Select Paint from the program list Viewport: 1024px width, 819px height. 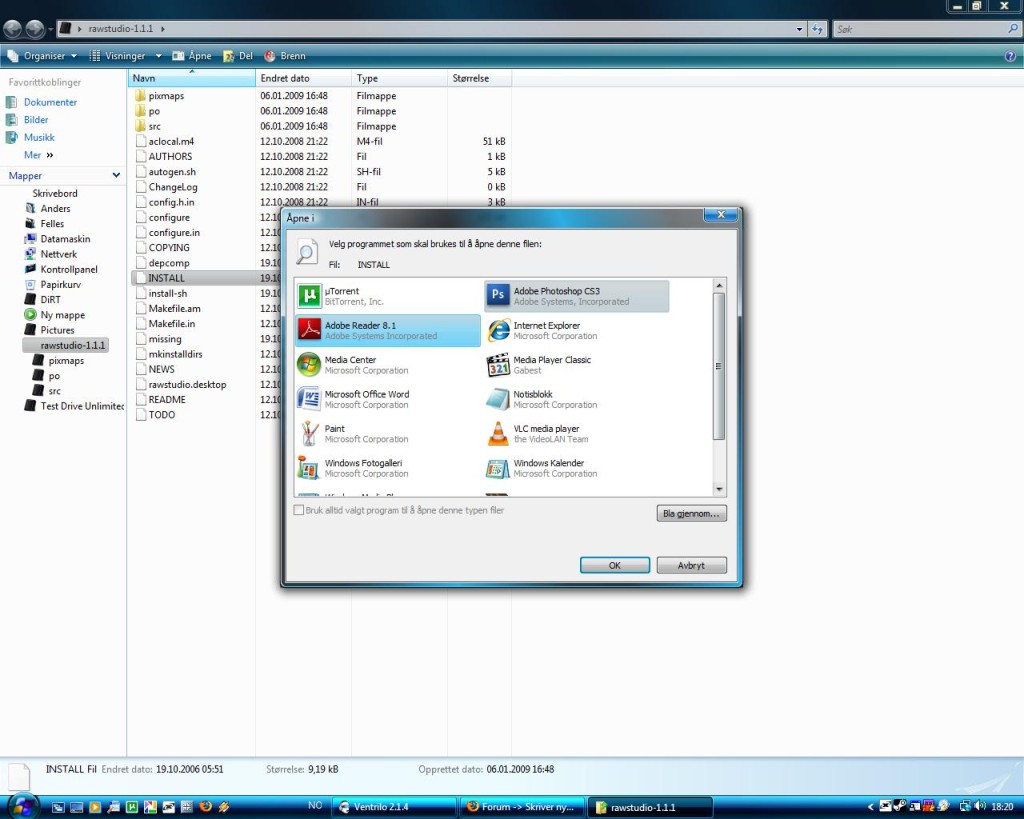click(387, 434)
